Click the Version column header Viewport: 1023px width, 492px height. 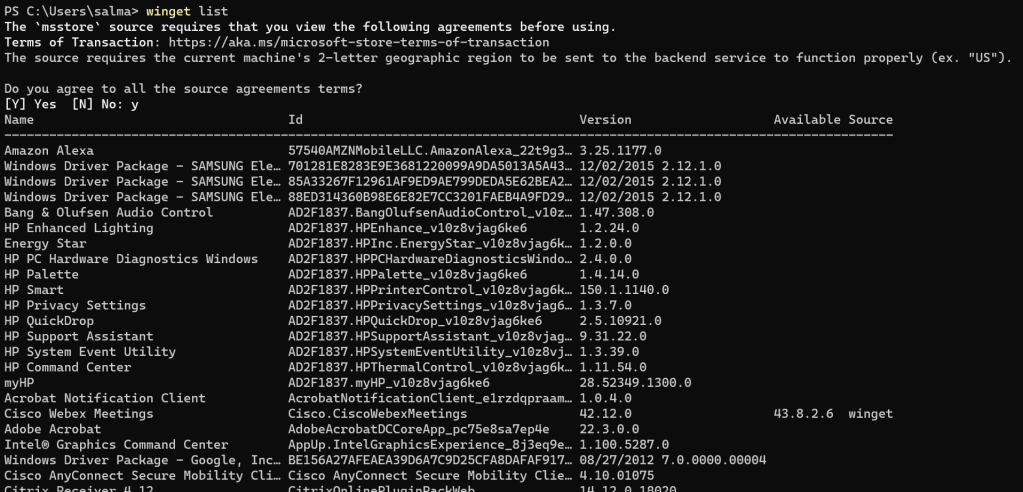(605, 120)
